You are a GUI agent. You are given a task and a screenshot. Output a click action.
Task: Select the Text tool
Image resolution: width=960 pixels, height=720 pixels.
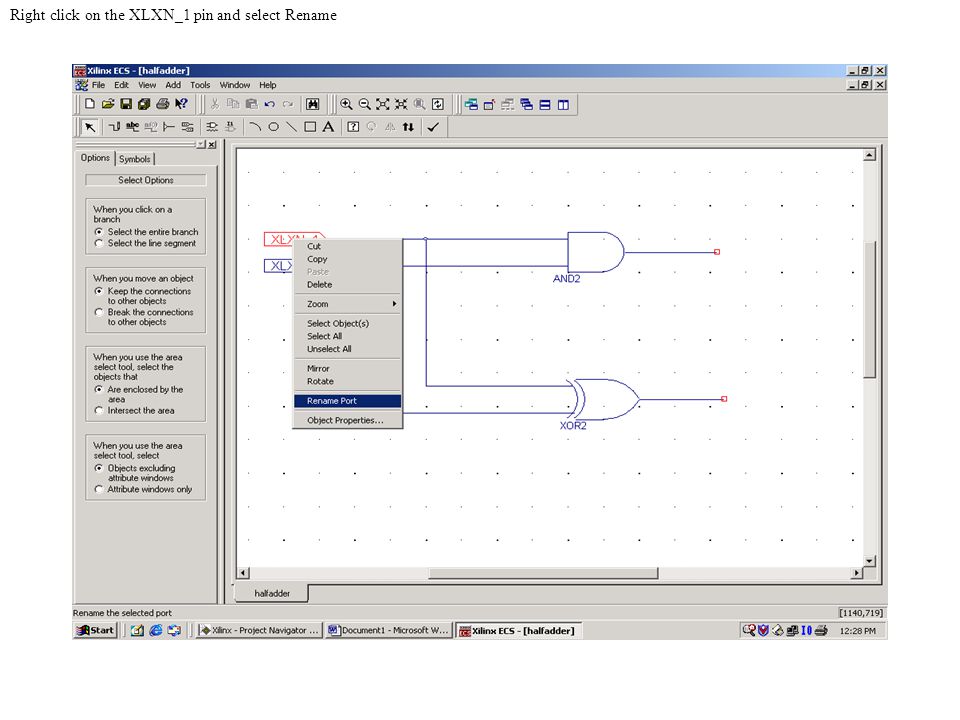[329, 127]
